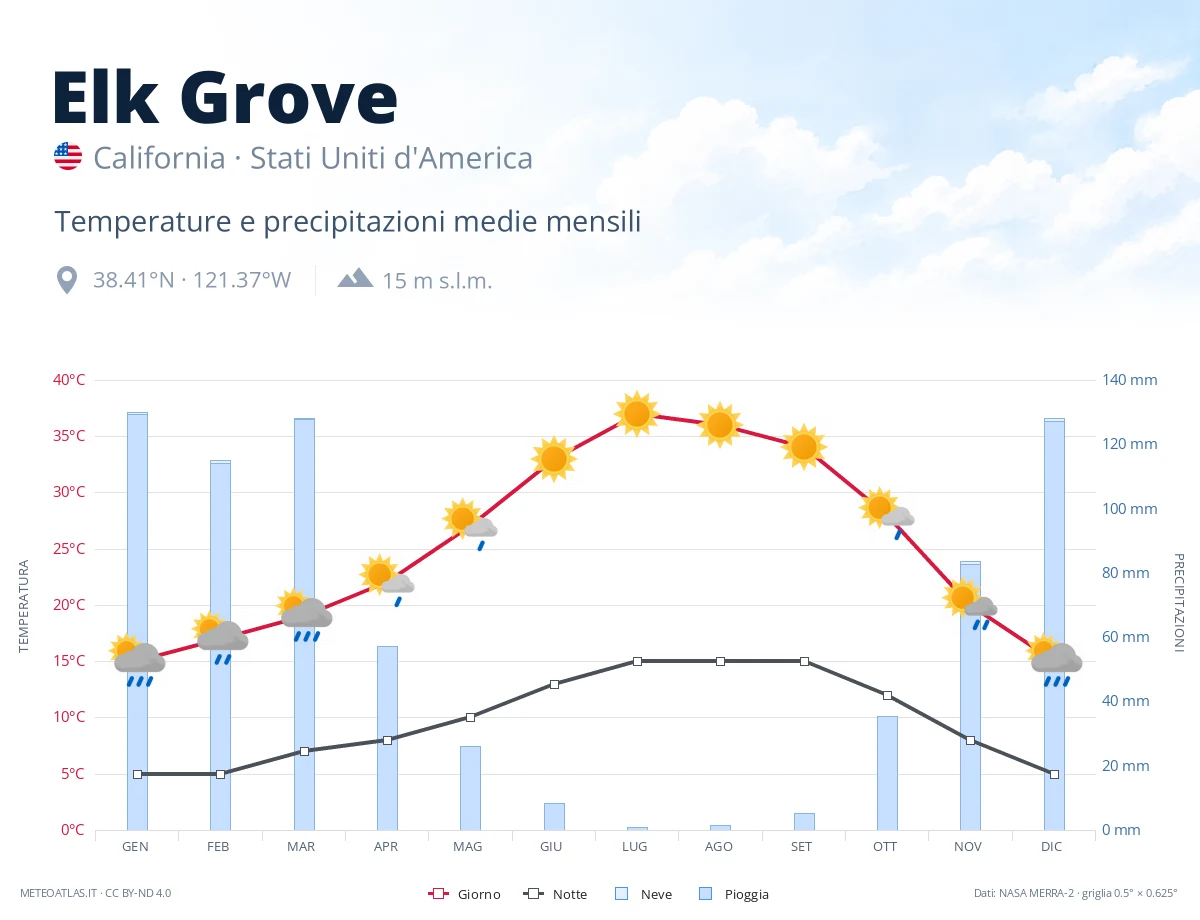Click the coordinates 38.41°N · 121.37°W
The width and height of the screenshot is (1200, 920).
click(192, 280)
